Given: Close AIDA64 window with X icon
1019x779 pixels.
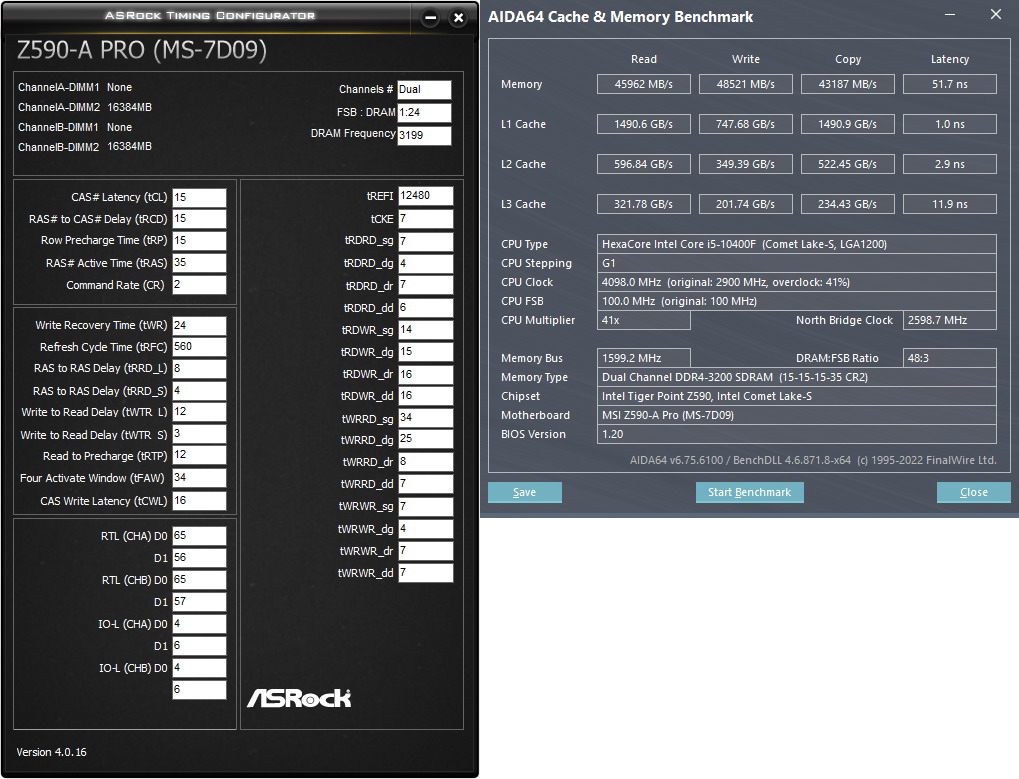Looking at the screenshot, I should 996,14.
